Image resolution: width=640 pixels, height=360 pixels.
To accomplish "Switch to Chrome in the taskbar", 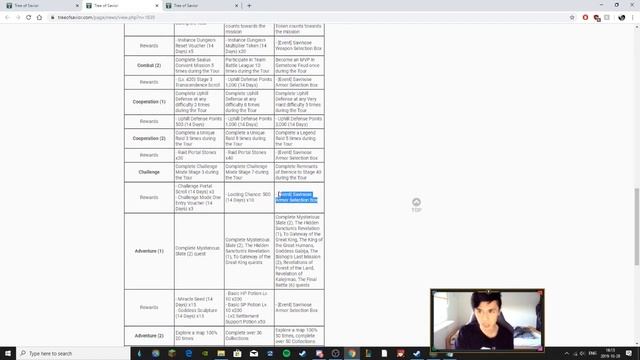I will [352, 353].
